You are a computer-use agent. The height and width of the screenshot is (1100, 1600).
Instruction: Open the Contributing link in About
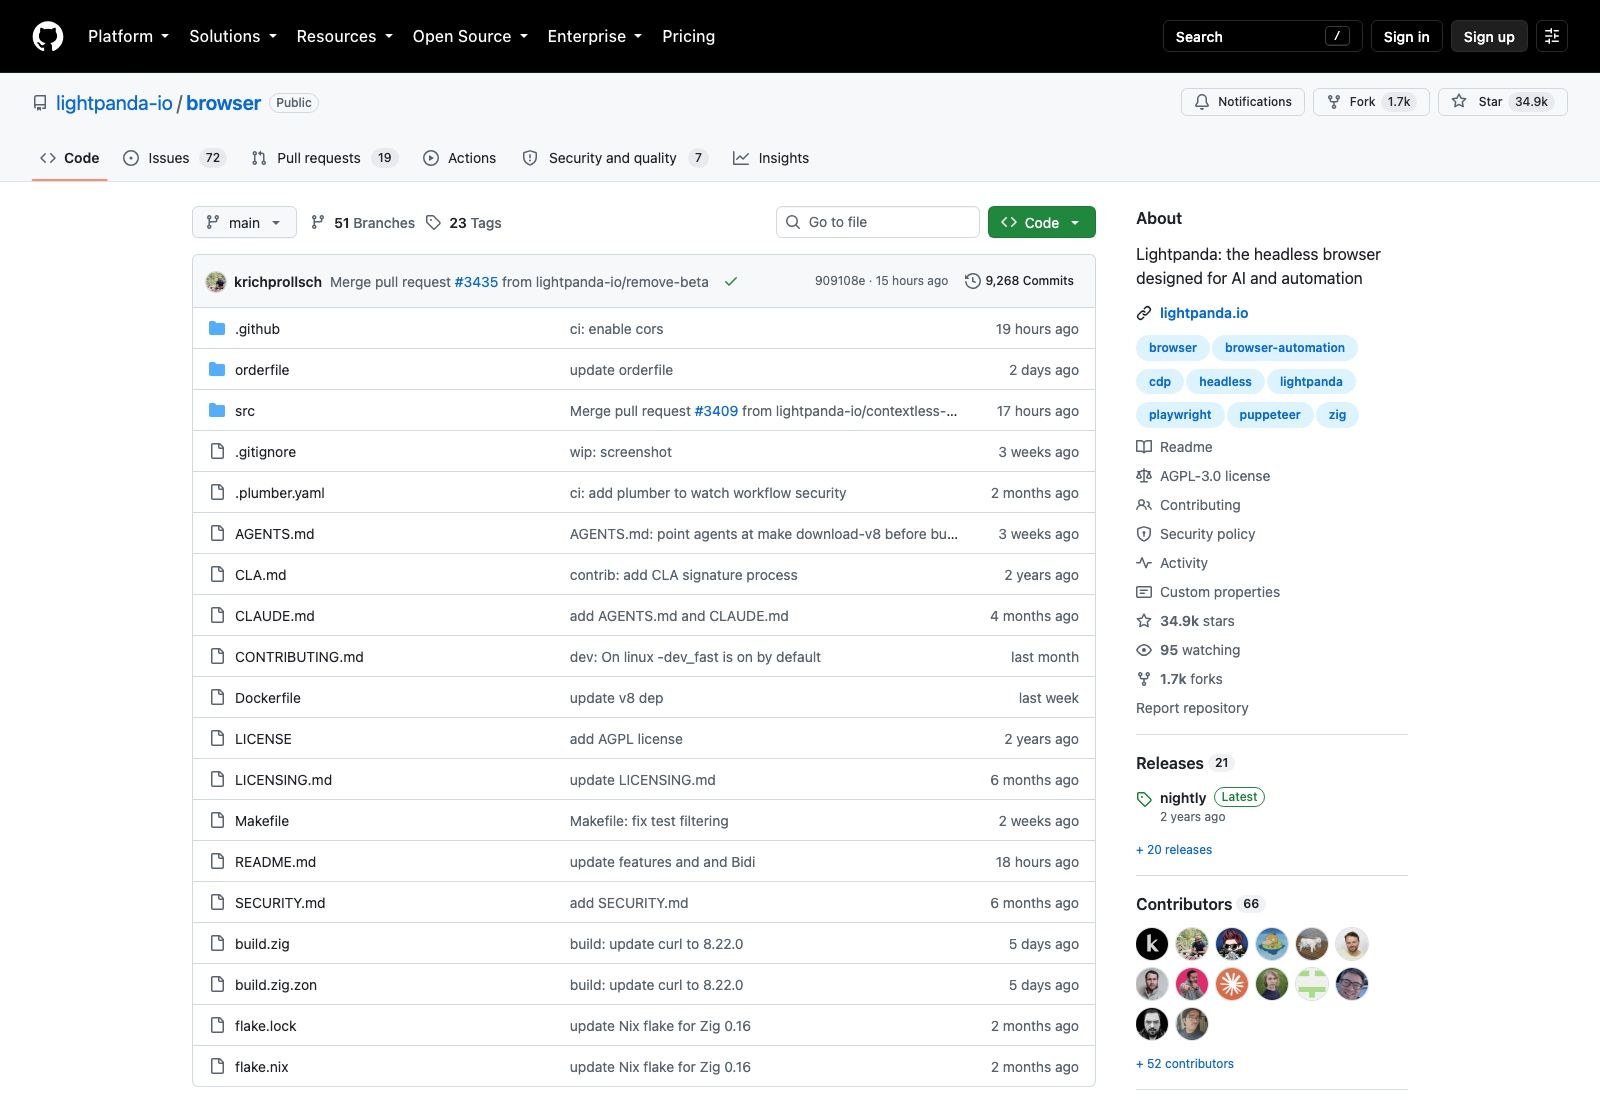(x=1189, y=505)
